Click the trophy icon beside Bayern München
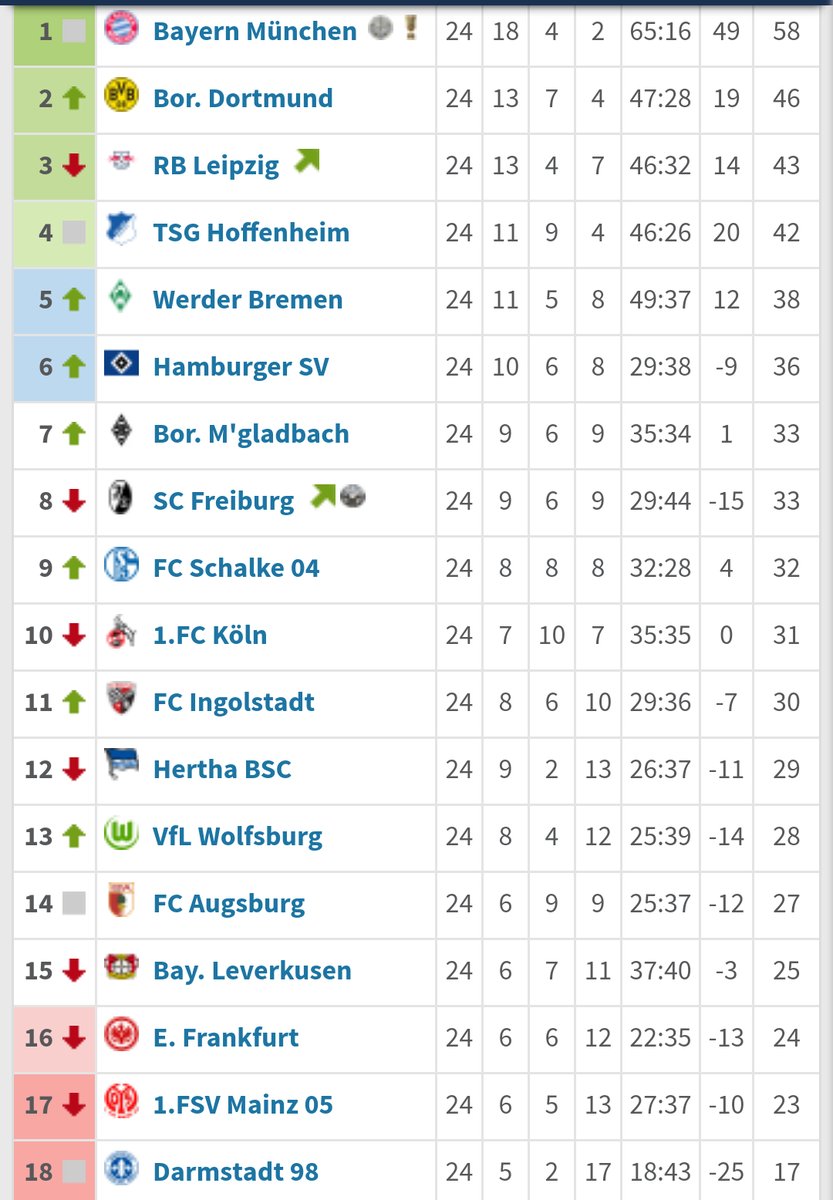This screenshot has width=833, height=1200. (411, 28)
